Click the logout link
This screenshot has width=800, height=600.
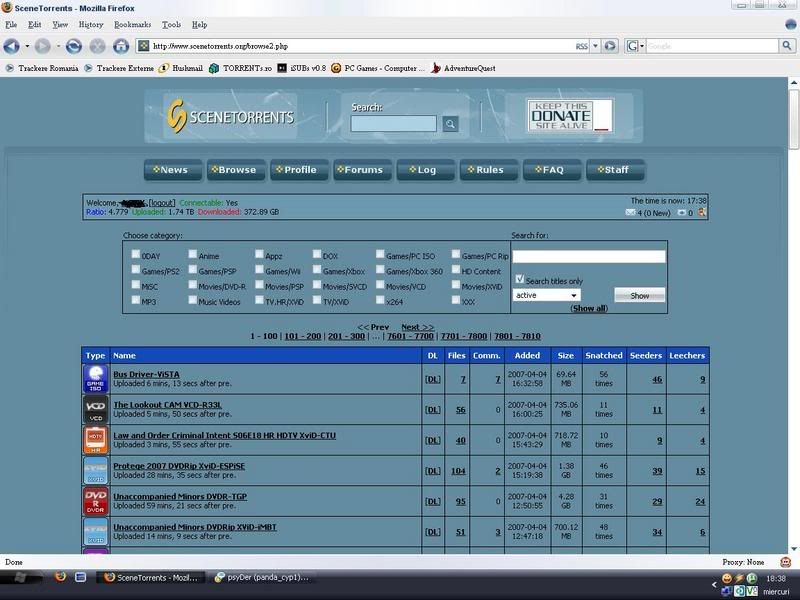click(162, 203)
